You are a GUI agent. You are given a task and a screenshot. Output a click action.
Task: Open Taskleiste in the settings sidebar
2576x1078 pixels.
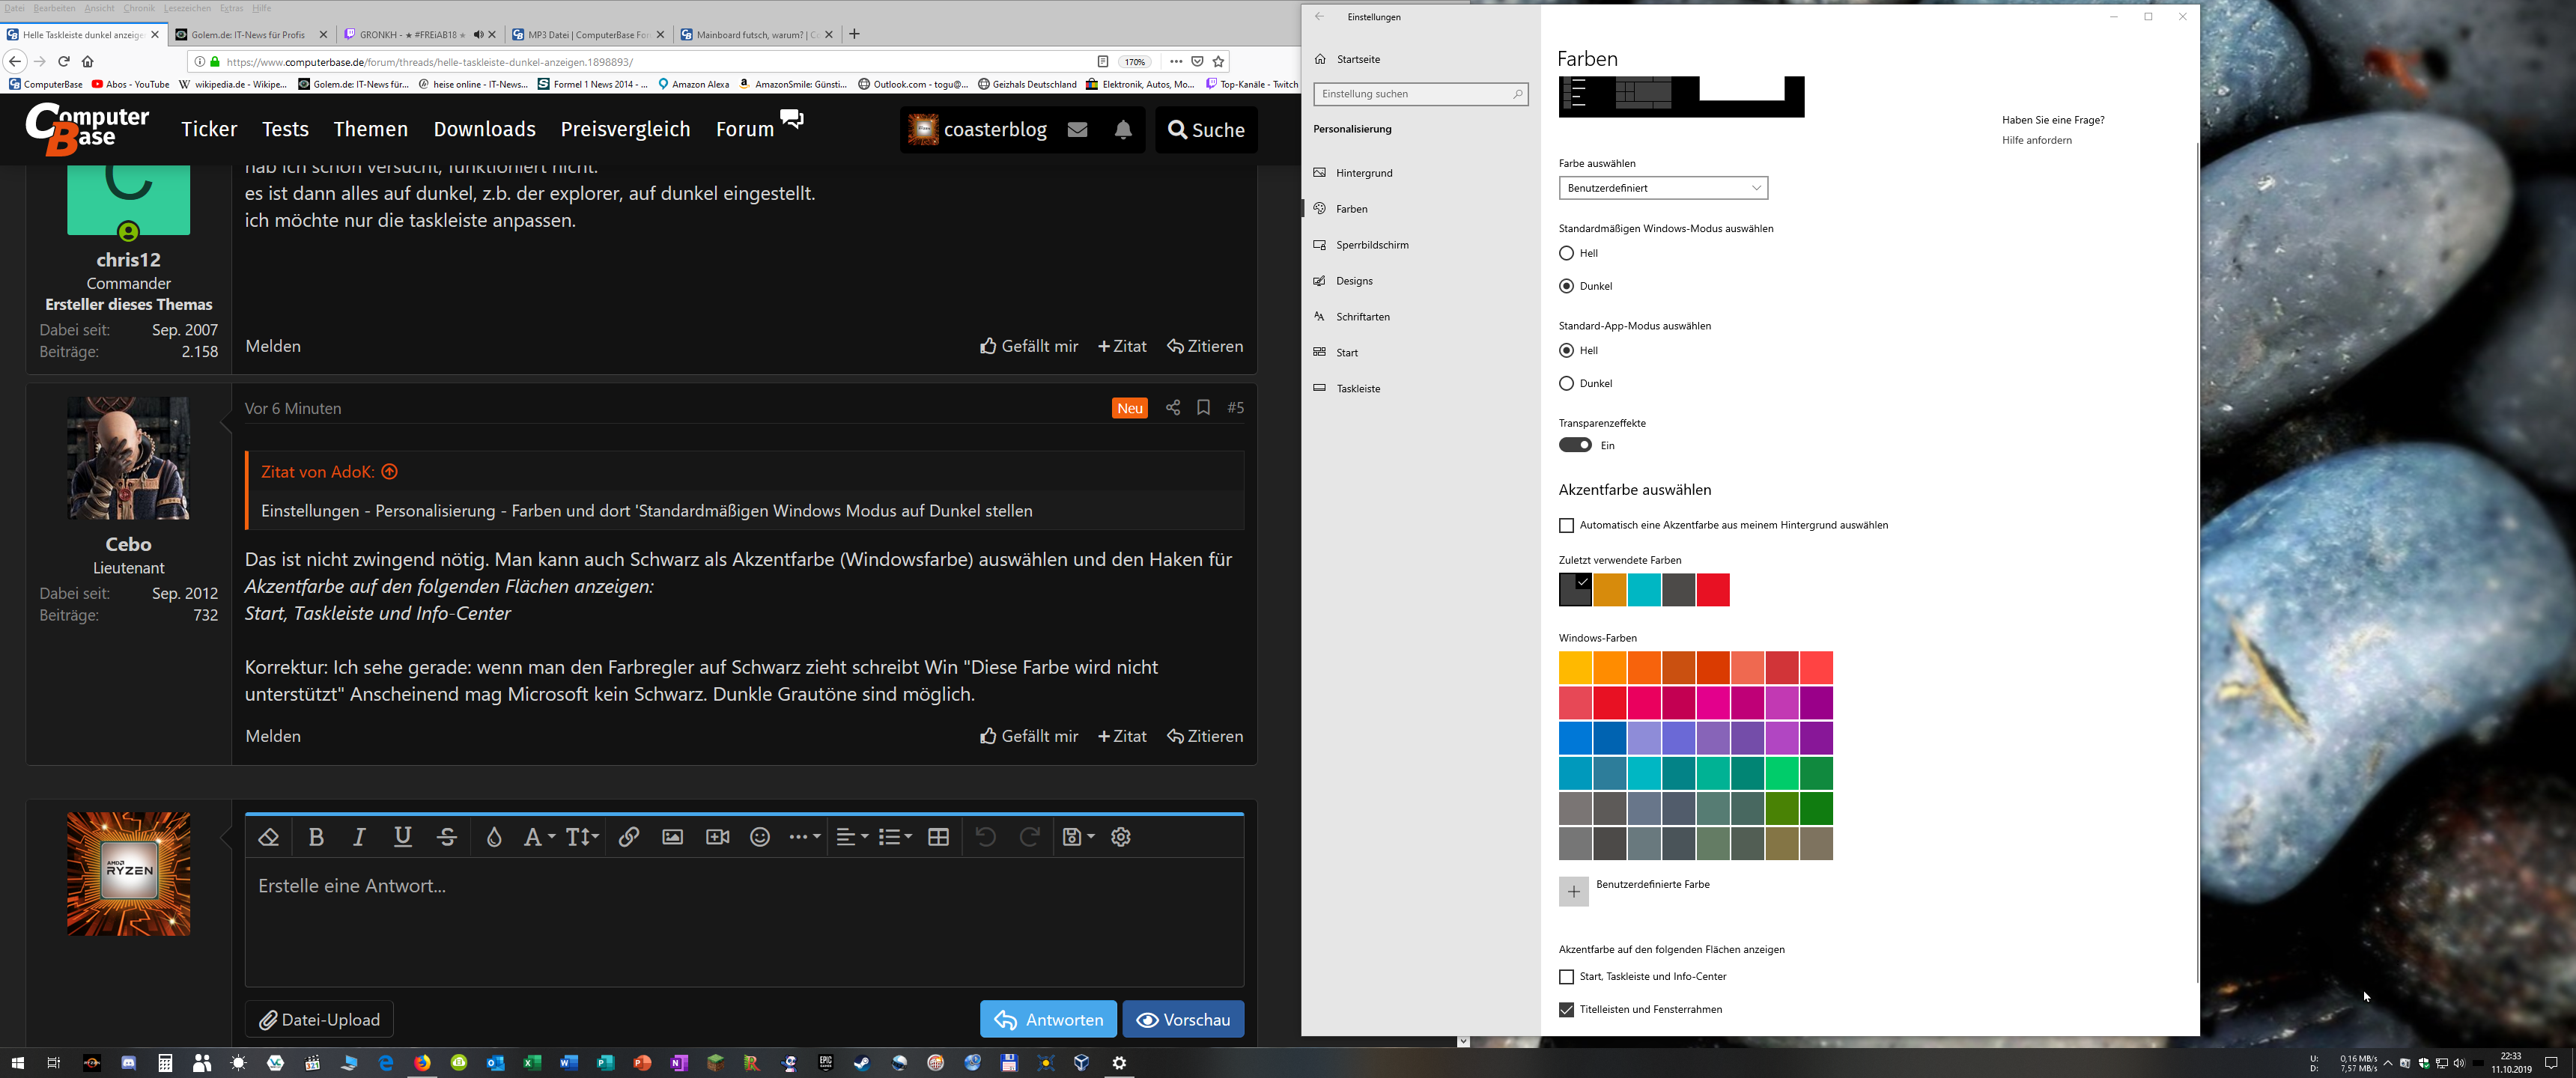tap(1357, 388)
